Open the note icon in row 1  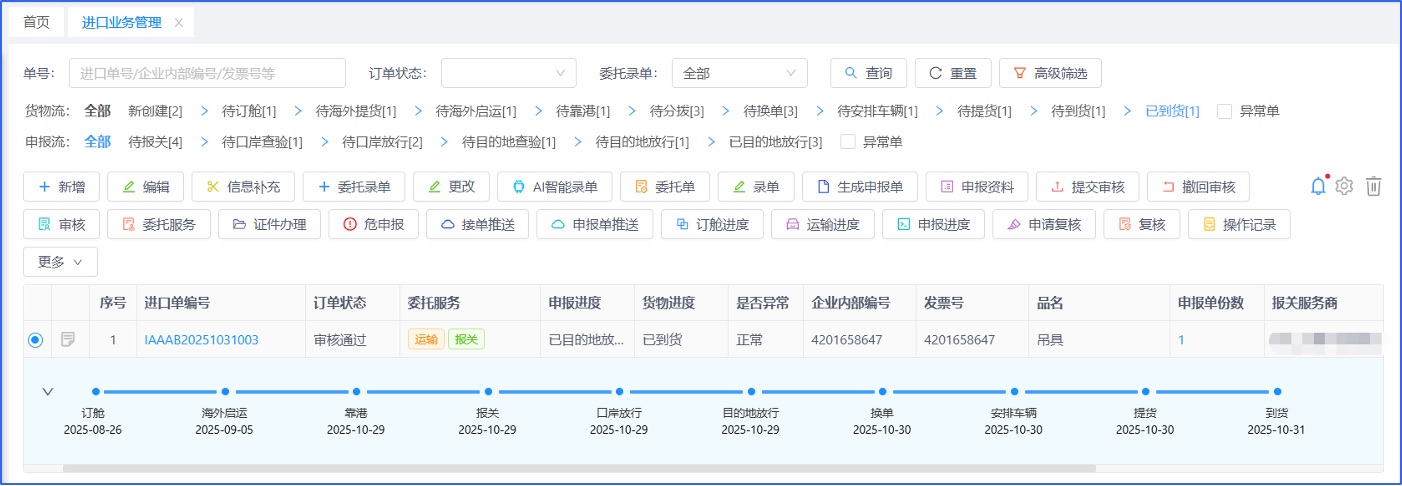coord(68,340)
